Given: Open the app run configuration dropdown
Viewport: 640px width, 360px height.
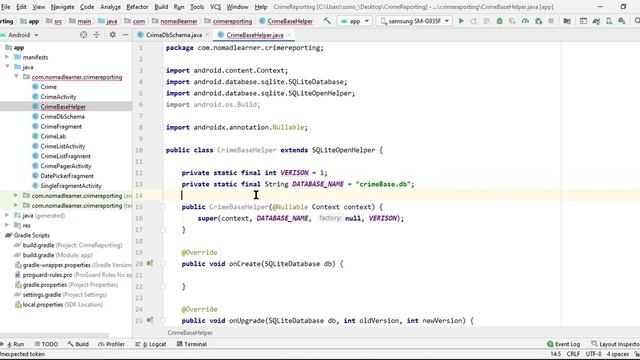Looking at the screenshot, I should (x=355, y=21).
